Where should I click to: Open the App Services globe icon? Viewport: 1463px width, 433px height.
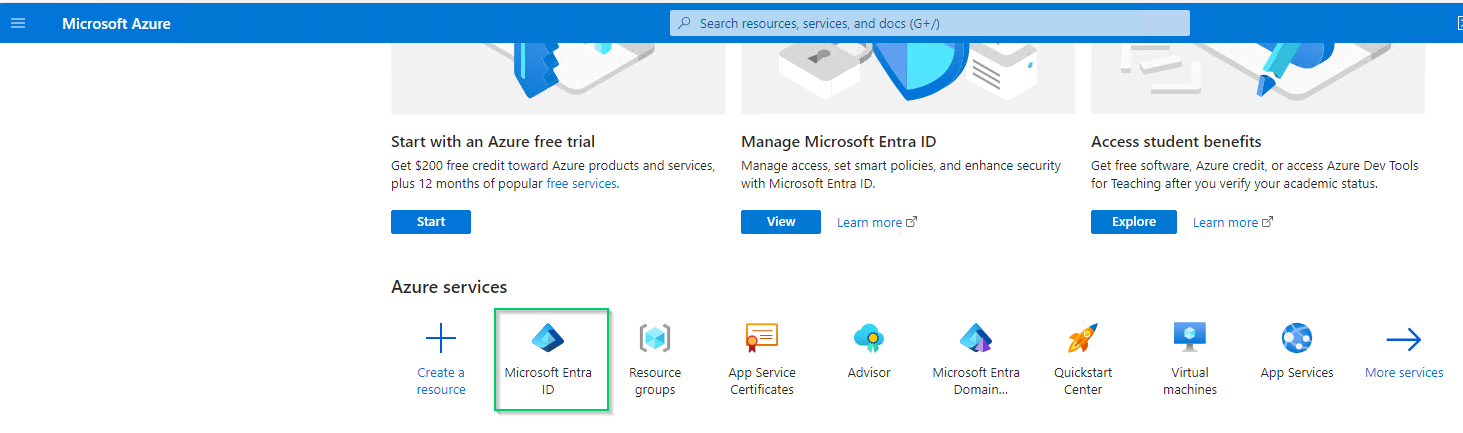coord(1297,338)
